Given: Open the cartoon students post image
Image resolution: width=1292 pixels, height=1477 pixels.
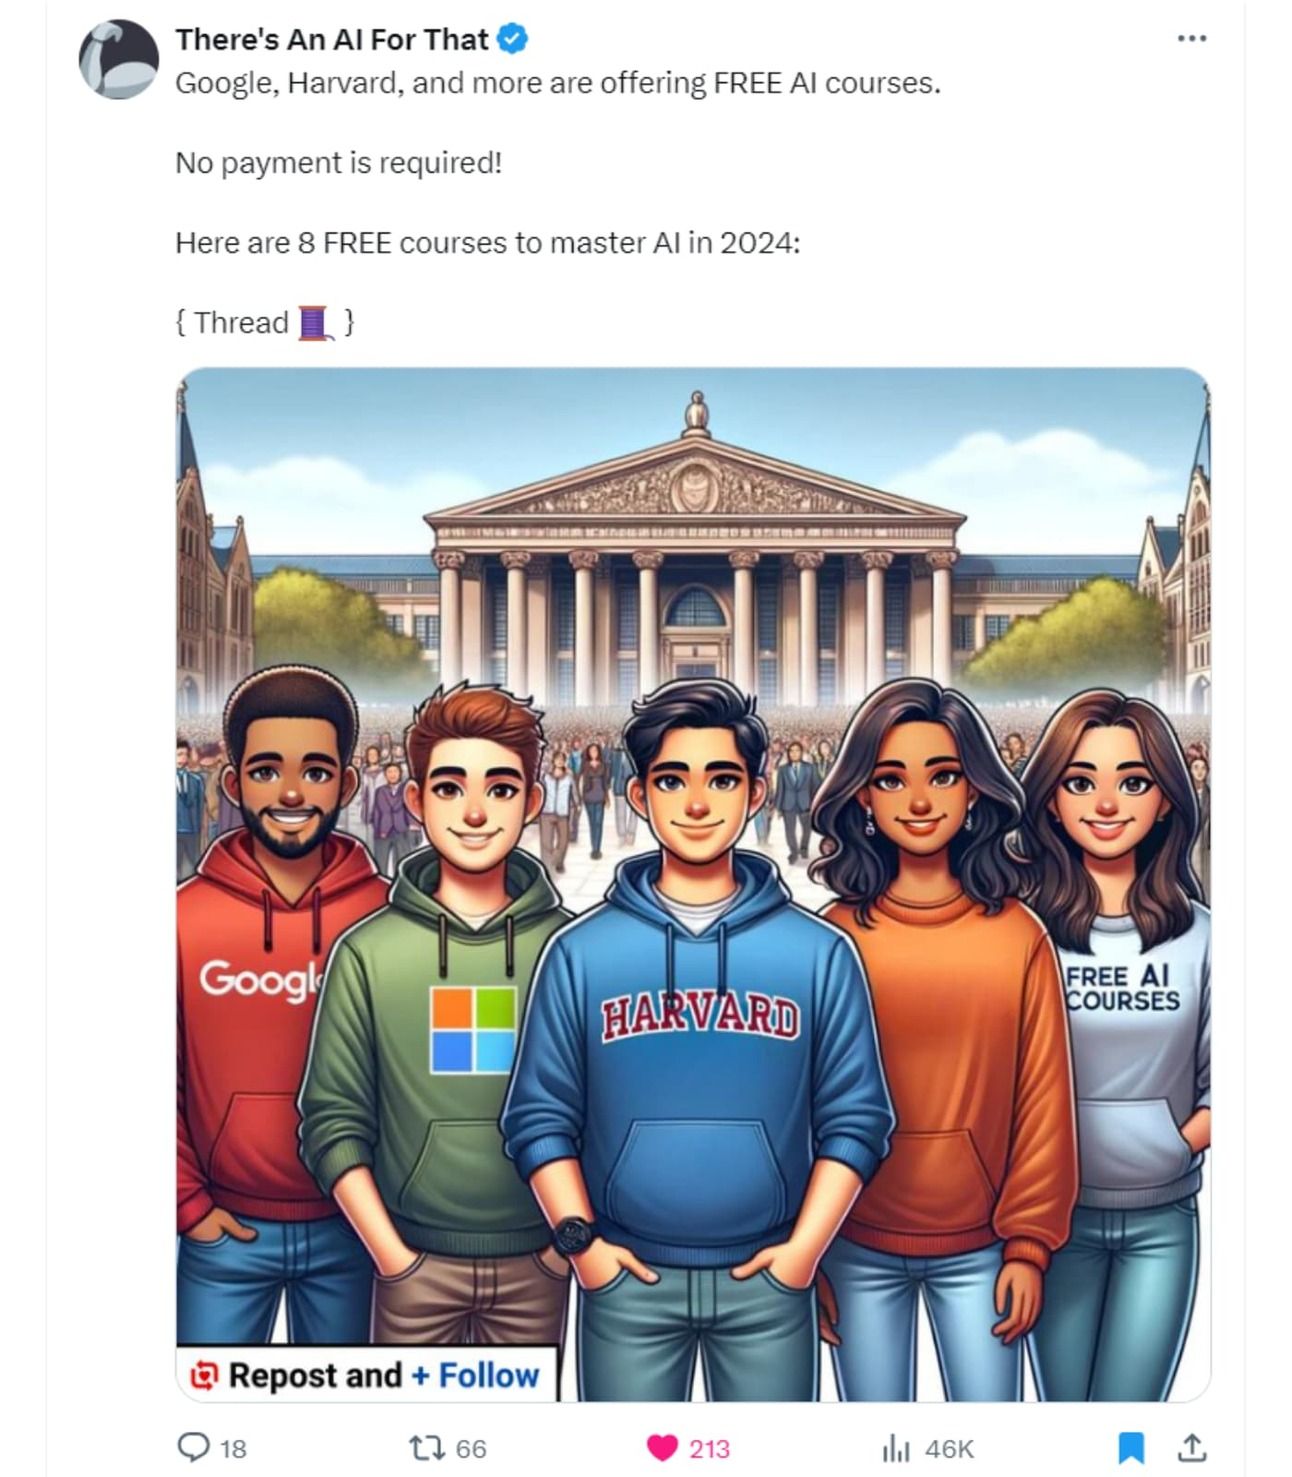Looking at the screenshot, I should tap(693, 884).
